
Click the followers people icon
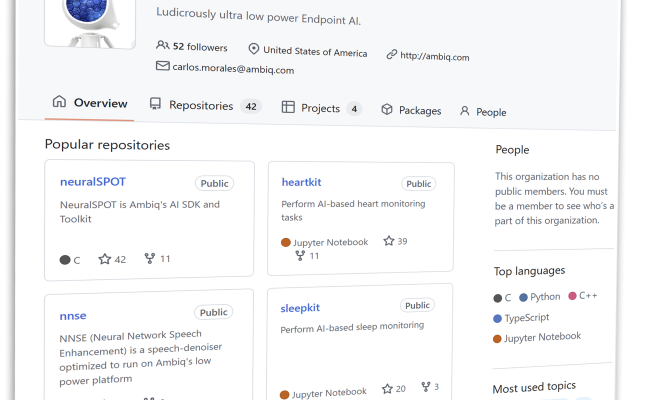pyautogui.click(x=163, y=46)
